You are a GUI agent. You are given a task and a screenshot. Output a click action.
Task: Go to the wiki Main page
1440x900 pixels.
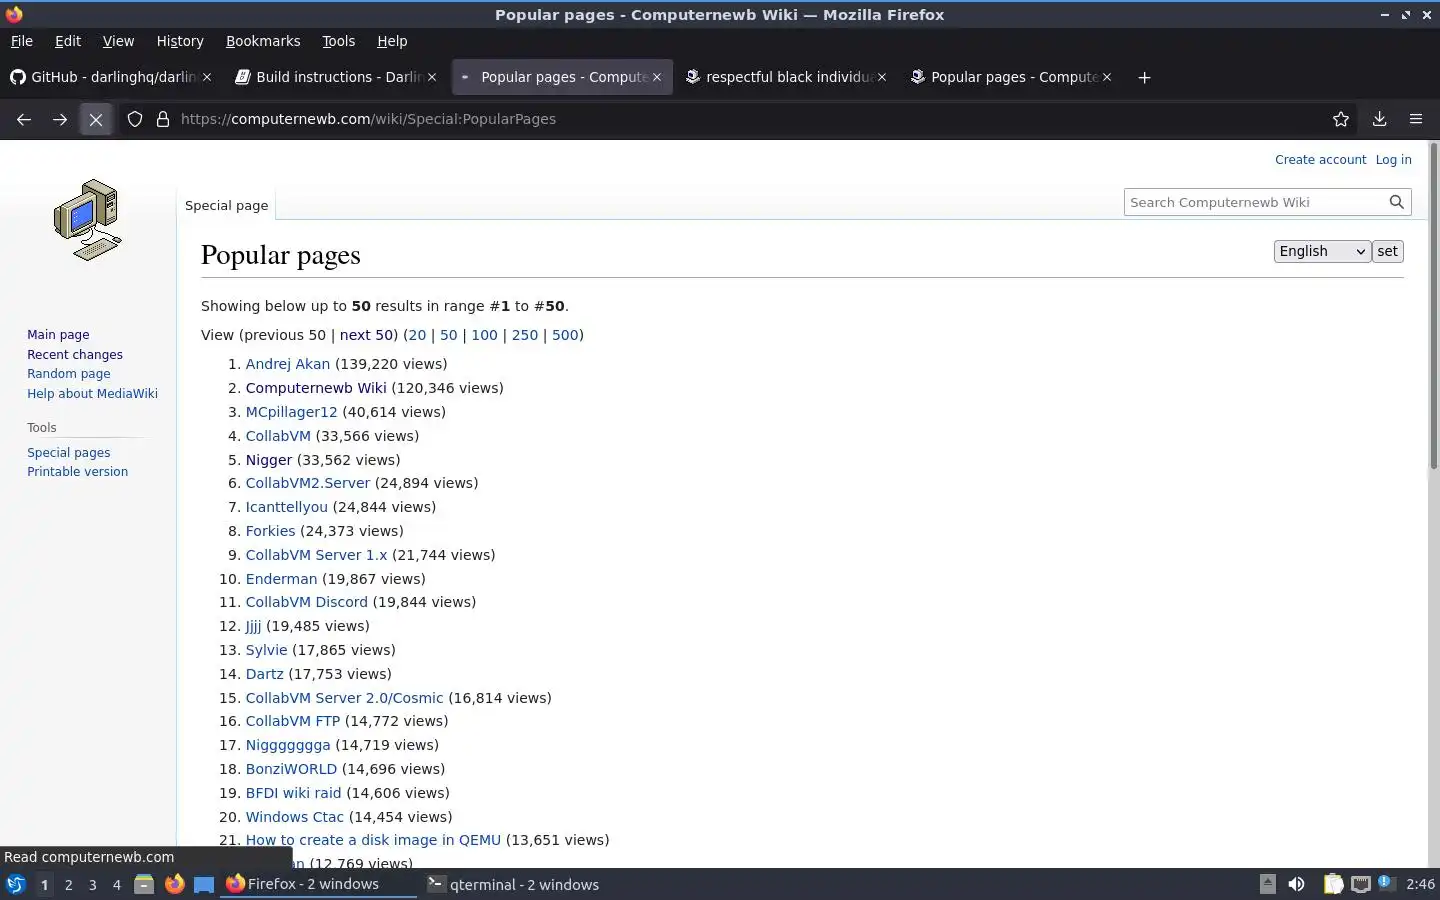58,335
